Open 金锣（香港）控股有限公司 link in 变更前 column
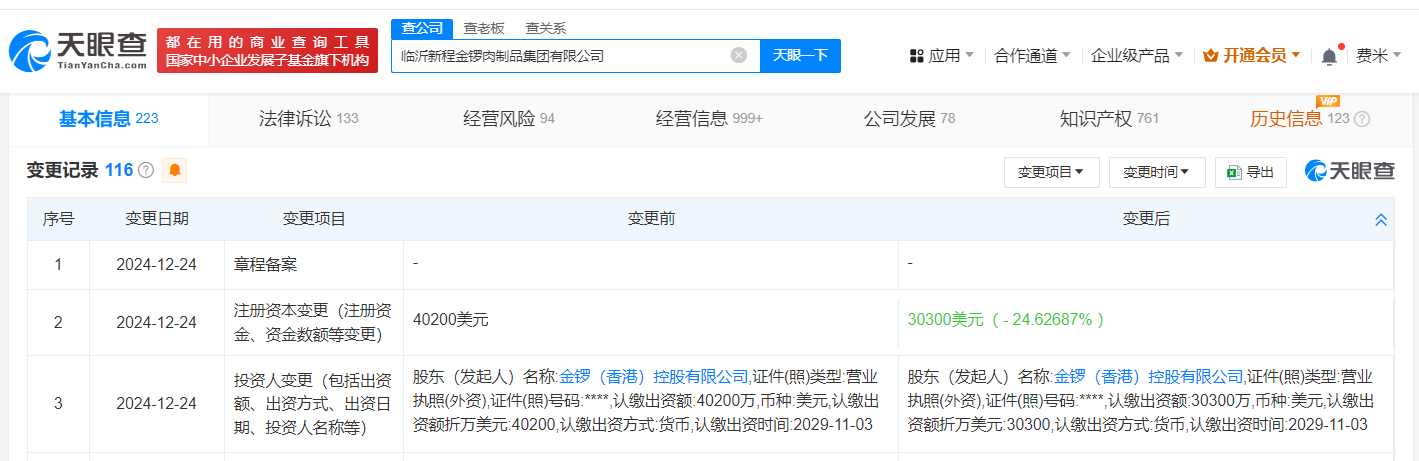 tap(654, 377)
